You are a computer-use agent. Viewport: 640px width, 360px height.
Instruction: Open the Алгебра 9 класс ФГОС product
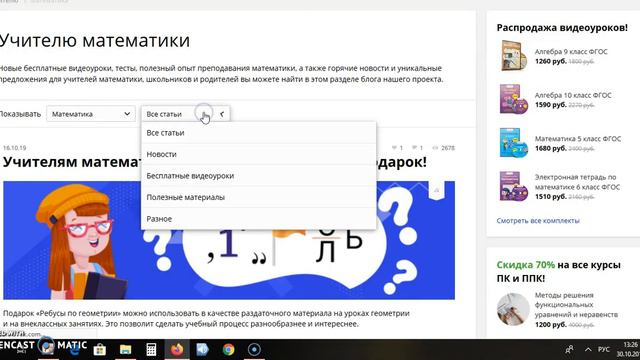[x=571, y=51]
